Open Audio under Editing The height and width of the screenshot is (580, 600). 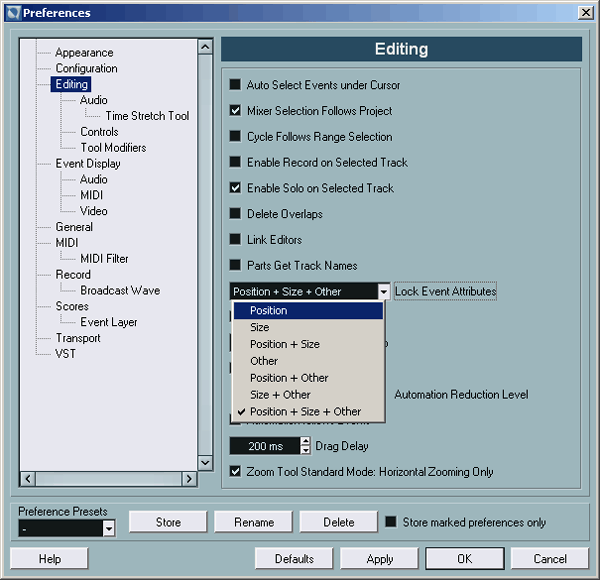pyautogui.click(x=93, y=100)
